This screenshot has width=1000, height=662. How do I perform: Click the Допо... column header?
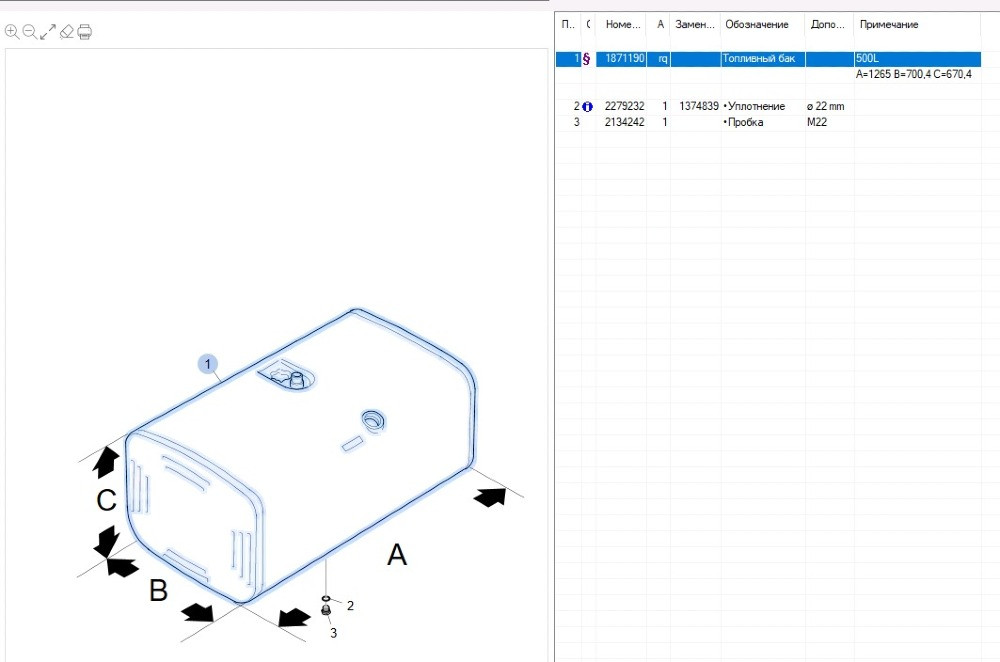click(x=828, y=25)
